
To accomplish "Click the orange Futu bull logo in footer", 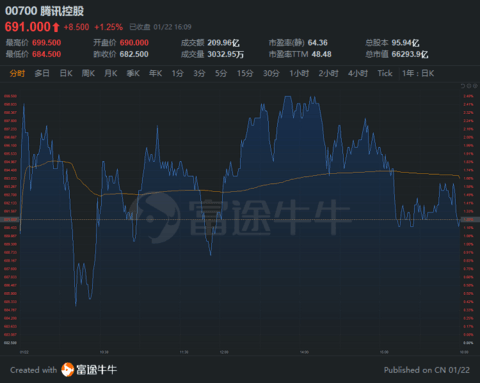I will 67,370.
